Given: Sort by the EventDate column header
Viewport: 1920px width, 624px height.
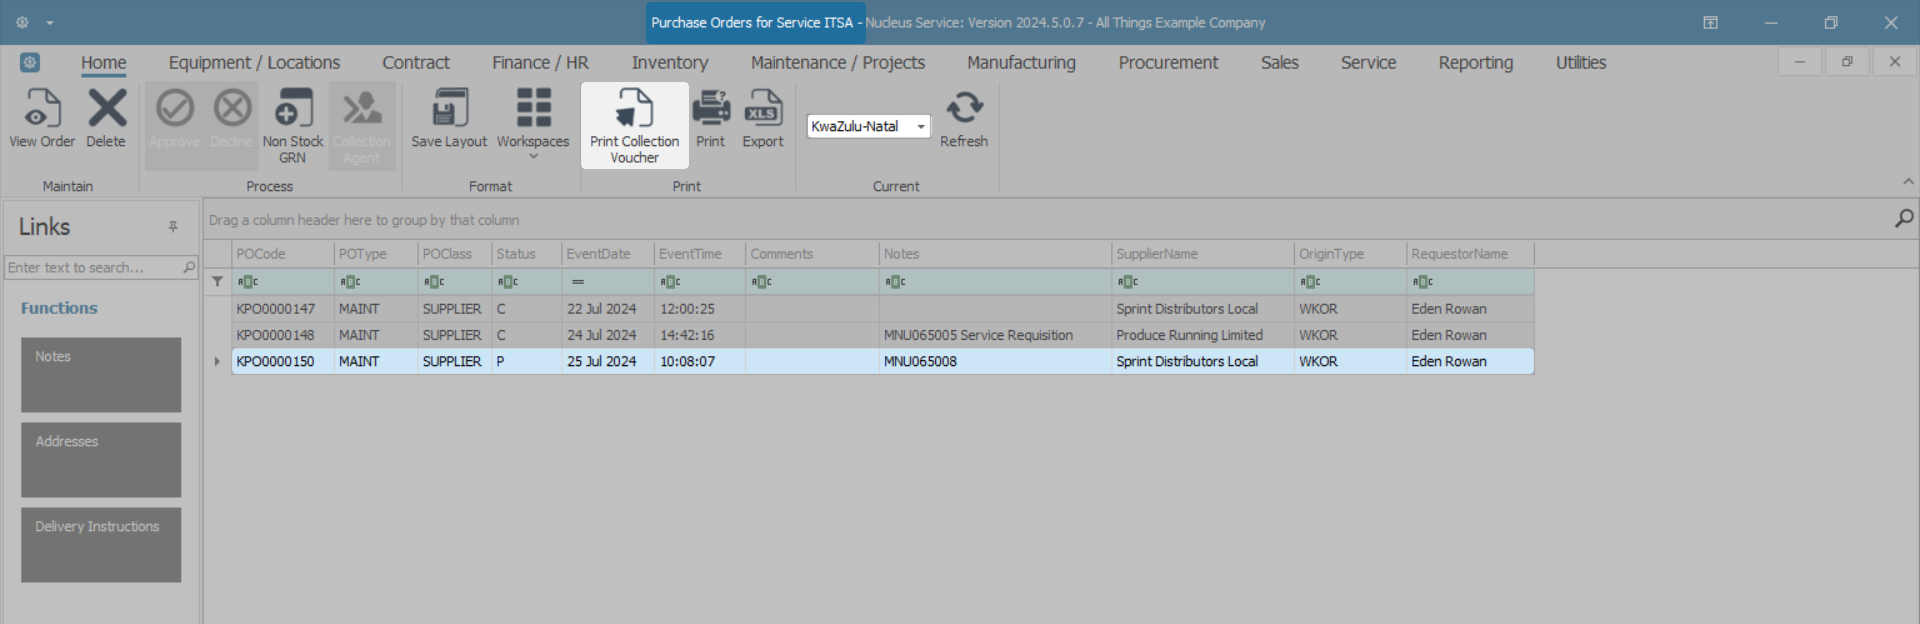Looking at the screenshot, I should 607,254.
